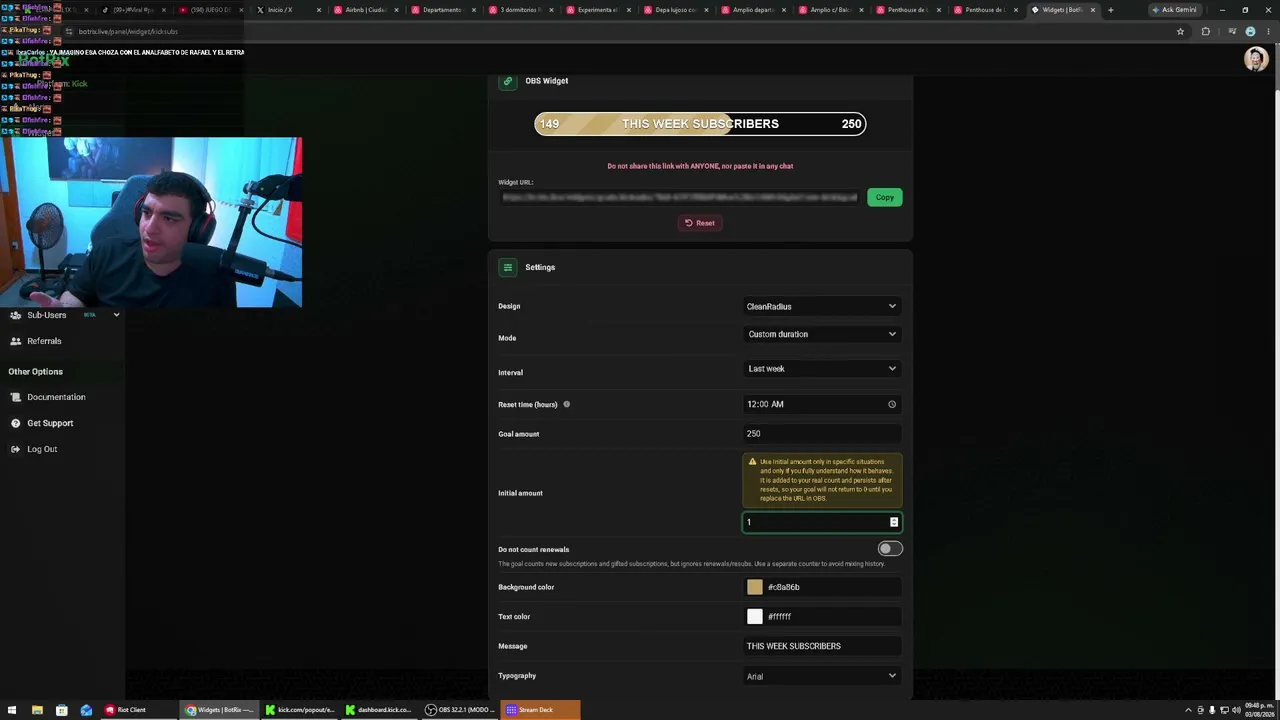
Task: Click the Ask Gemini button
Action: (x=1175, y=10)
